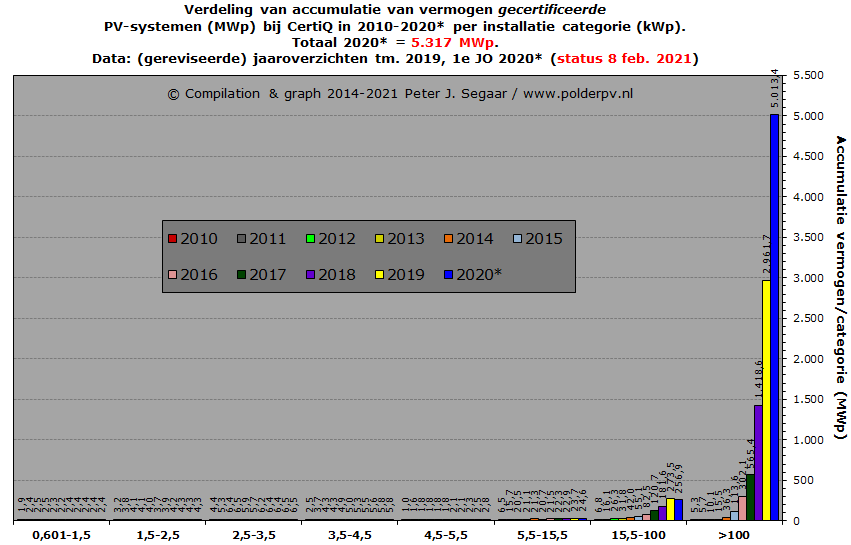Click the y-axis value 3.000
The image size is (851, 545).
click(808, 278)
